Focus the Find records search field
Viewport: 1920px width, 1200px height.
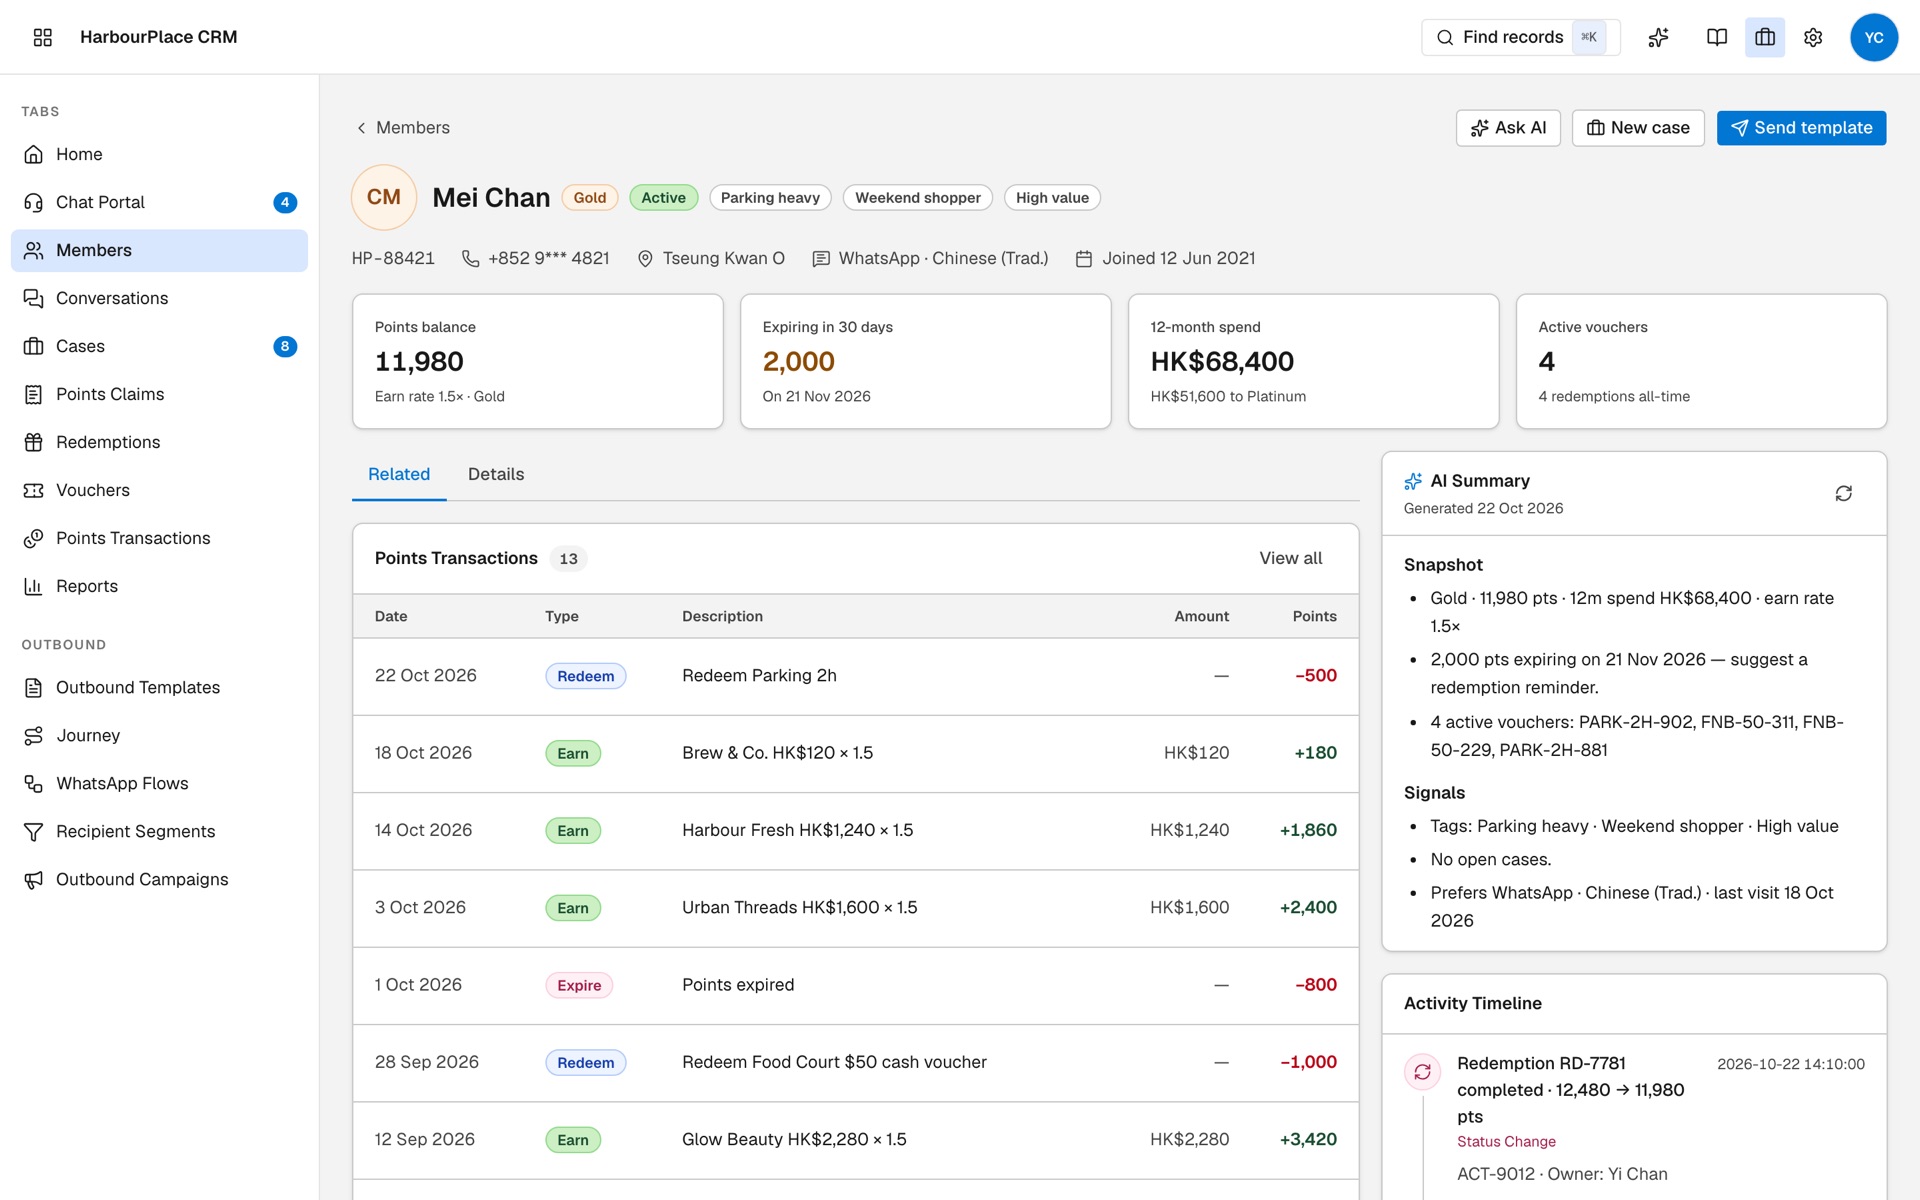[x=1520, y=37]
